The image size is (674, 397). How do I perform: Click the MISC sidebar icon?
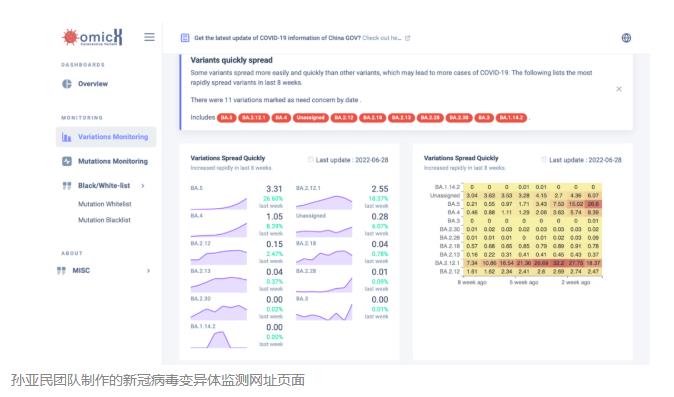tap(61, 270)
